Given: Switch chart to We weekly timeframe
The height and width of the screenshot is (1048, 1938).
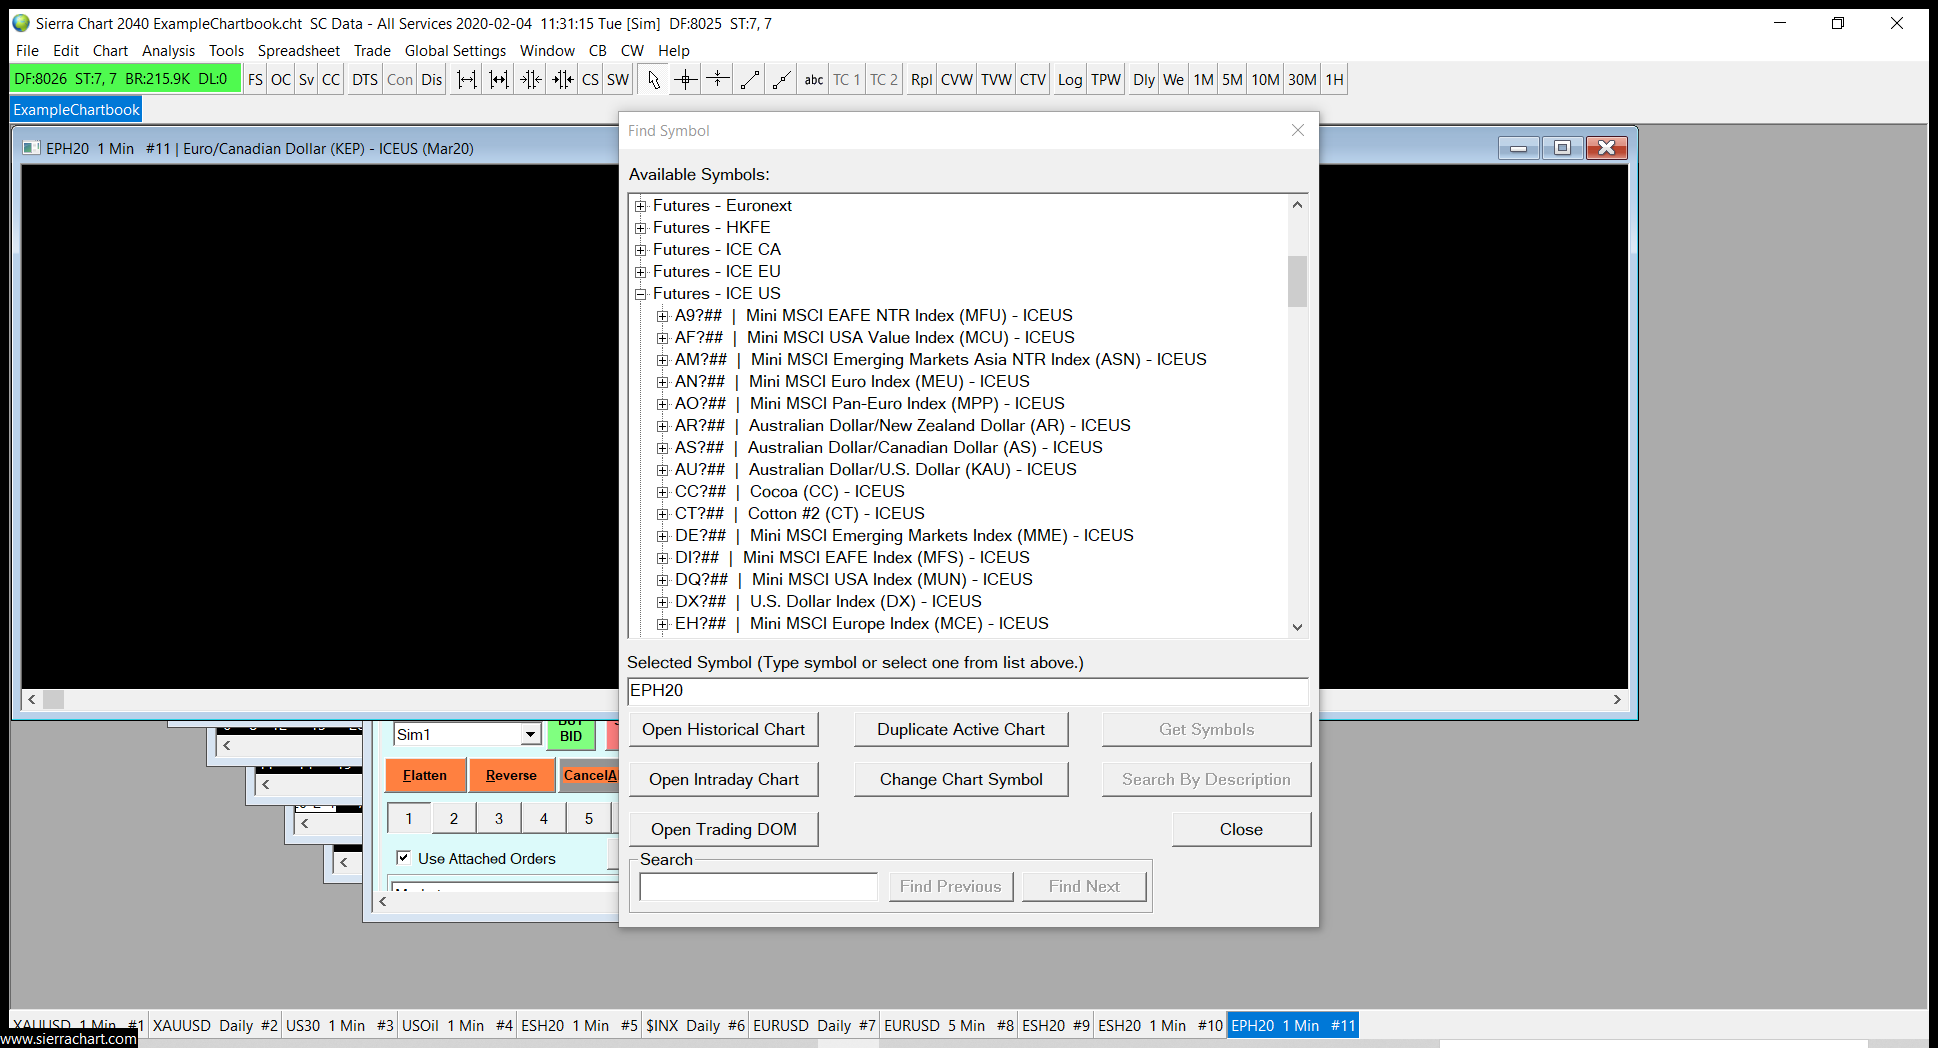Looking at the screenshot, I should [x=1174, y=80].
